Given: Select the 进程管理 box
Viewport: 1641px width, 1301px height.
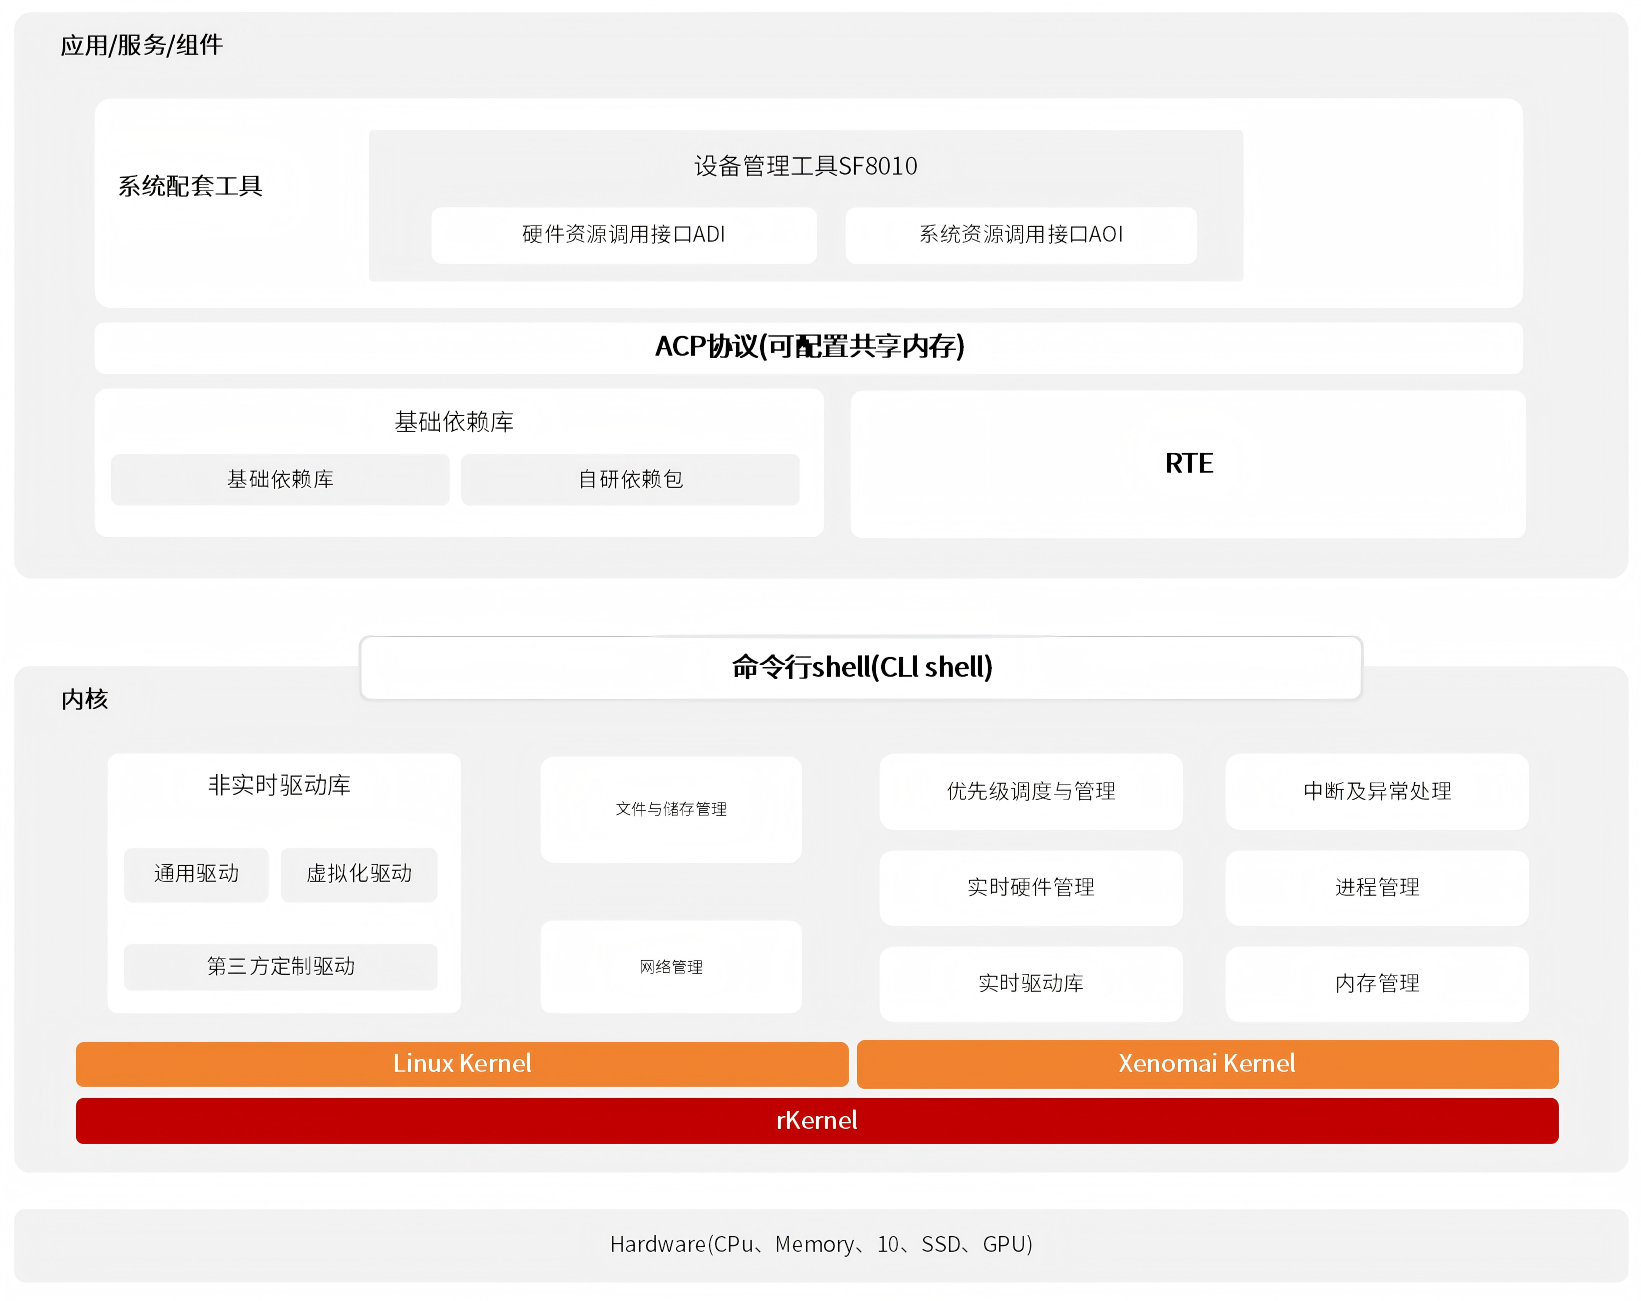Looking at the screenshot, I should point(1377,887).
